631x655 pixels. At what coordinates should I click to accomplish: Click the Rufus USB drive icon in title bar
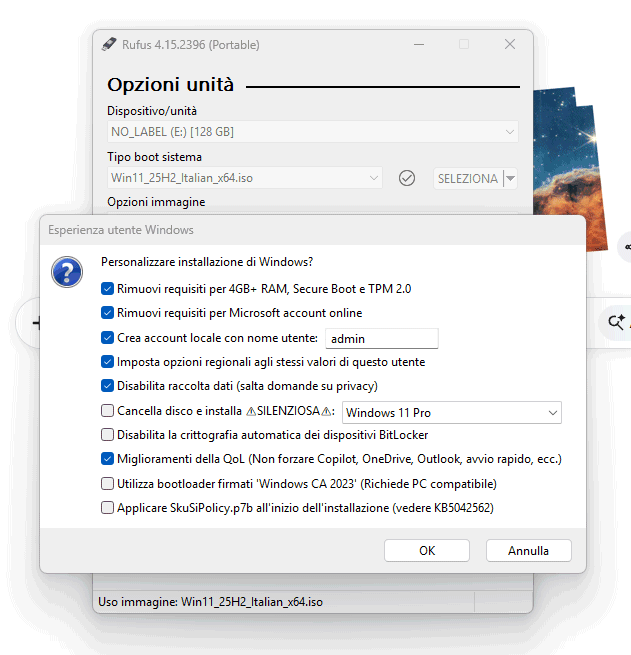pyautogui.click(x=109, y=44)
